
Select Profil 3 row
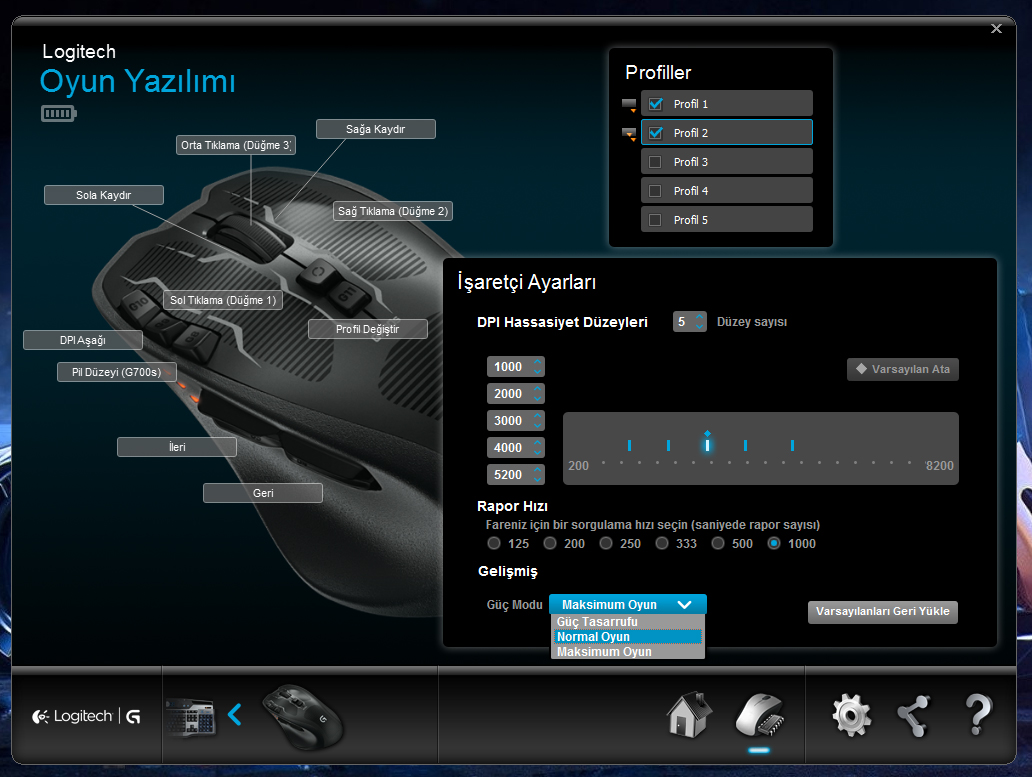(x=727, y=162)
